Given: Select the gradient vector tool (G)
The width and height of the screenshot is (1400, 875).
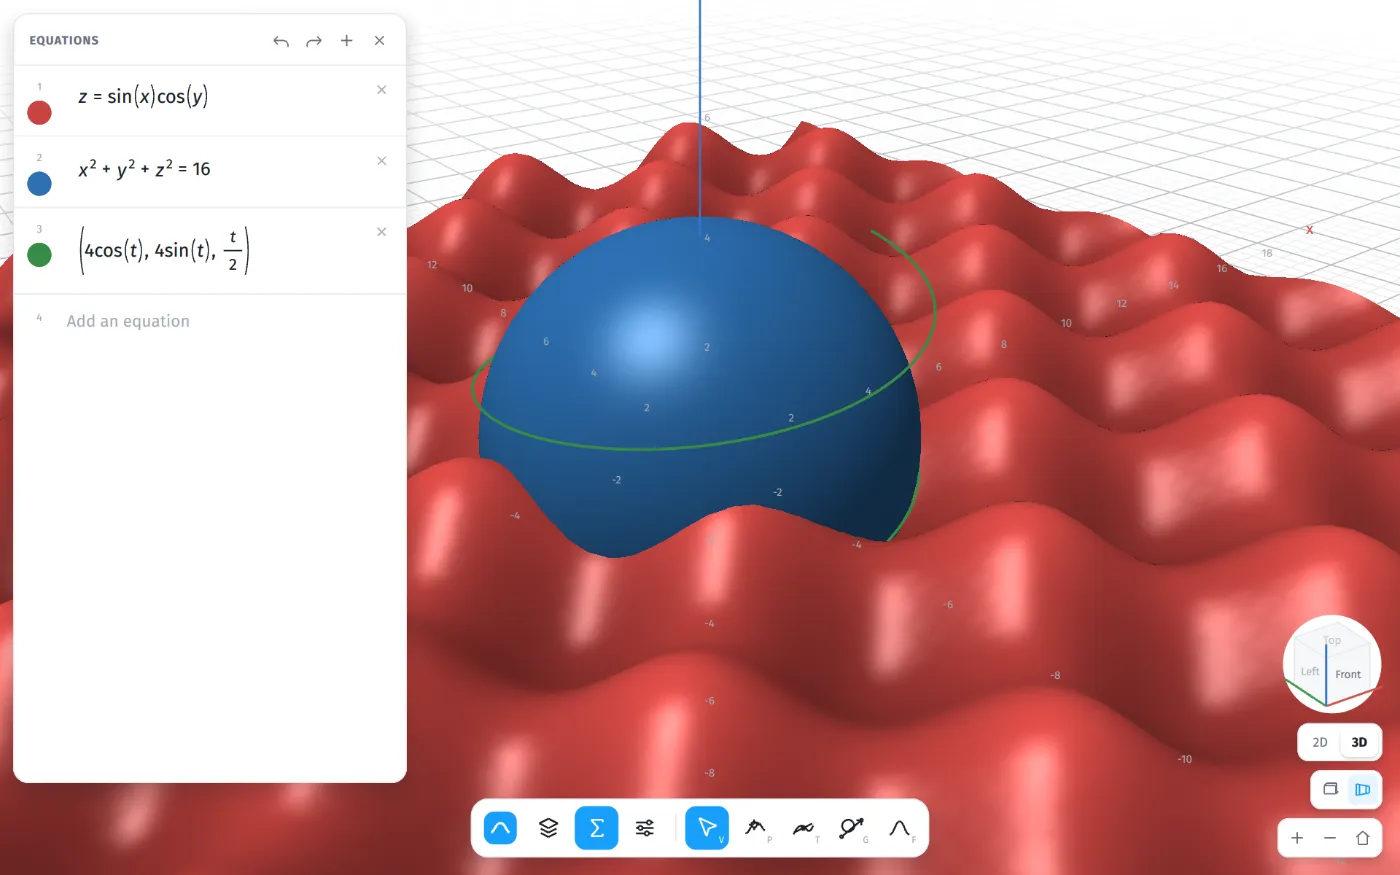Looking at the screenshot, I should (x=852, y=828).
